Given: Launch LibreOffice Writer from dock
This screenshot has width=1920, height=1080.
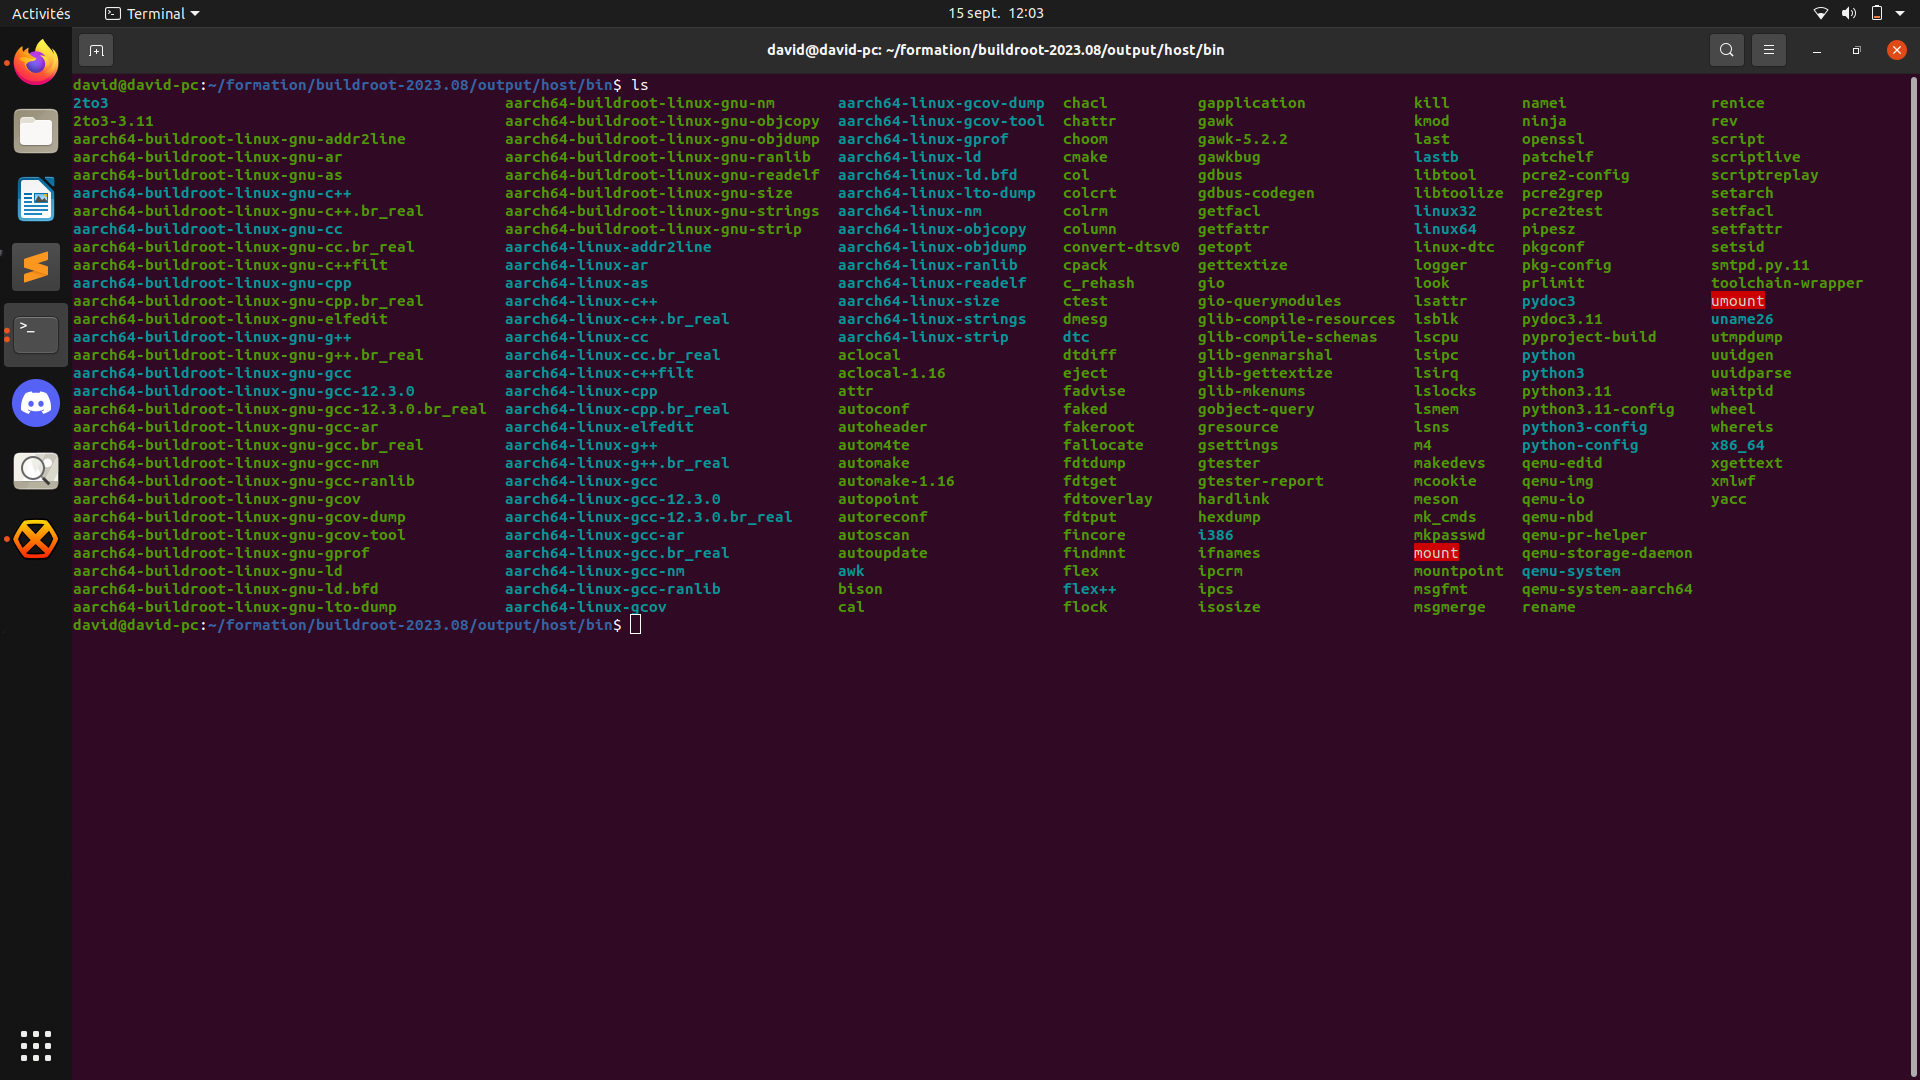Looking at the screenshot, I should tap(36, 199).
